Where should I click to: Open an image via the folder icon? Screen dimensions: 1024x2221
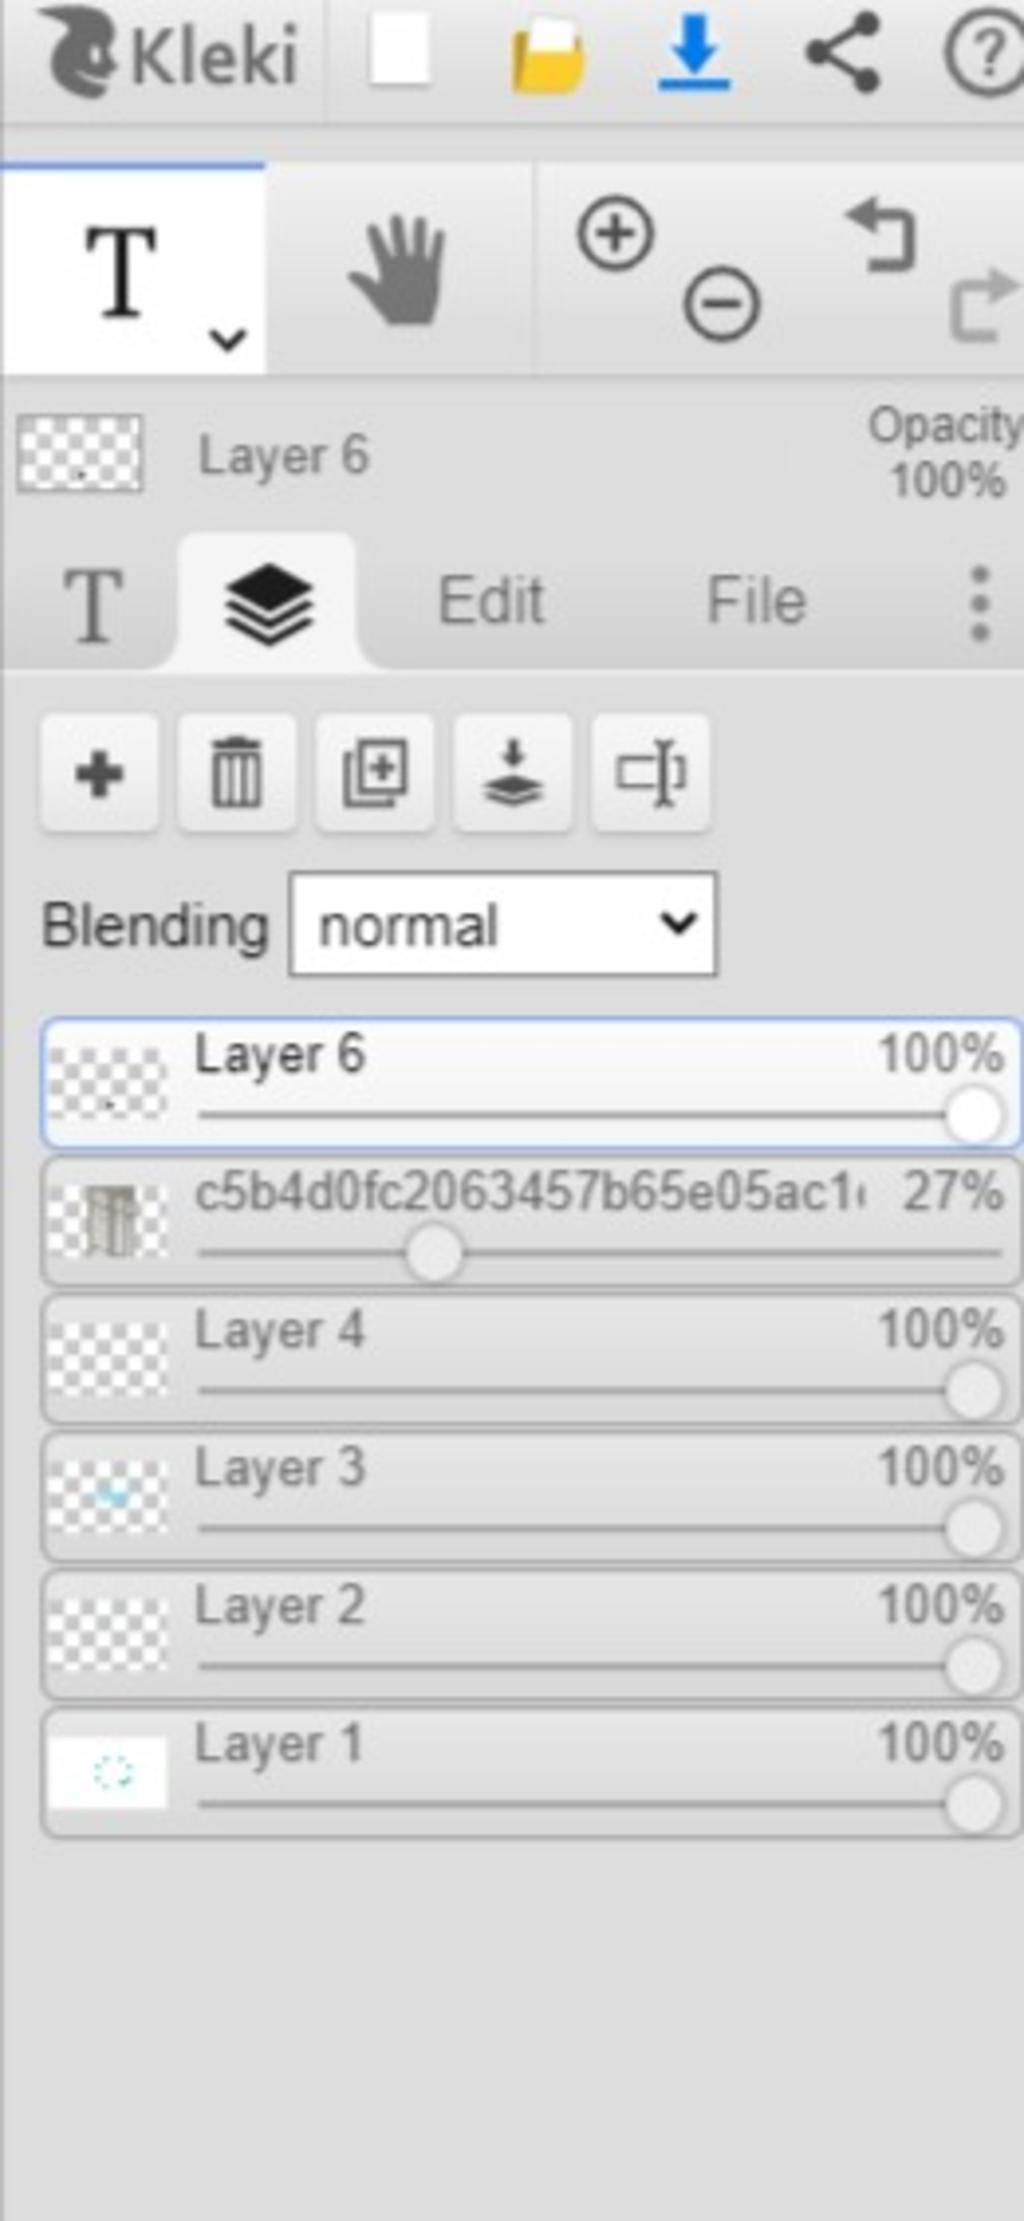point(547,56)
